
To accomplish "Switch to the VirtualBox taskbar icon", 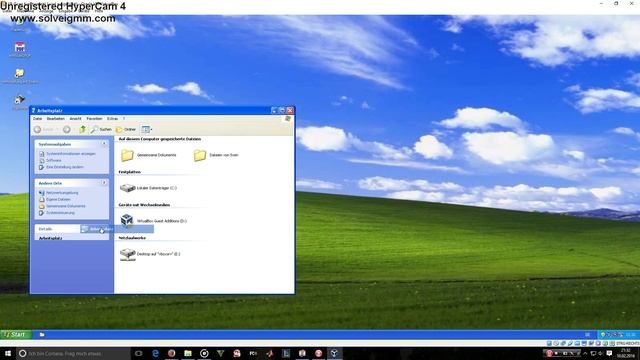I will [x=334, y=353].
